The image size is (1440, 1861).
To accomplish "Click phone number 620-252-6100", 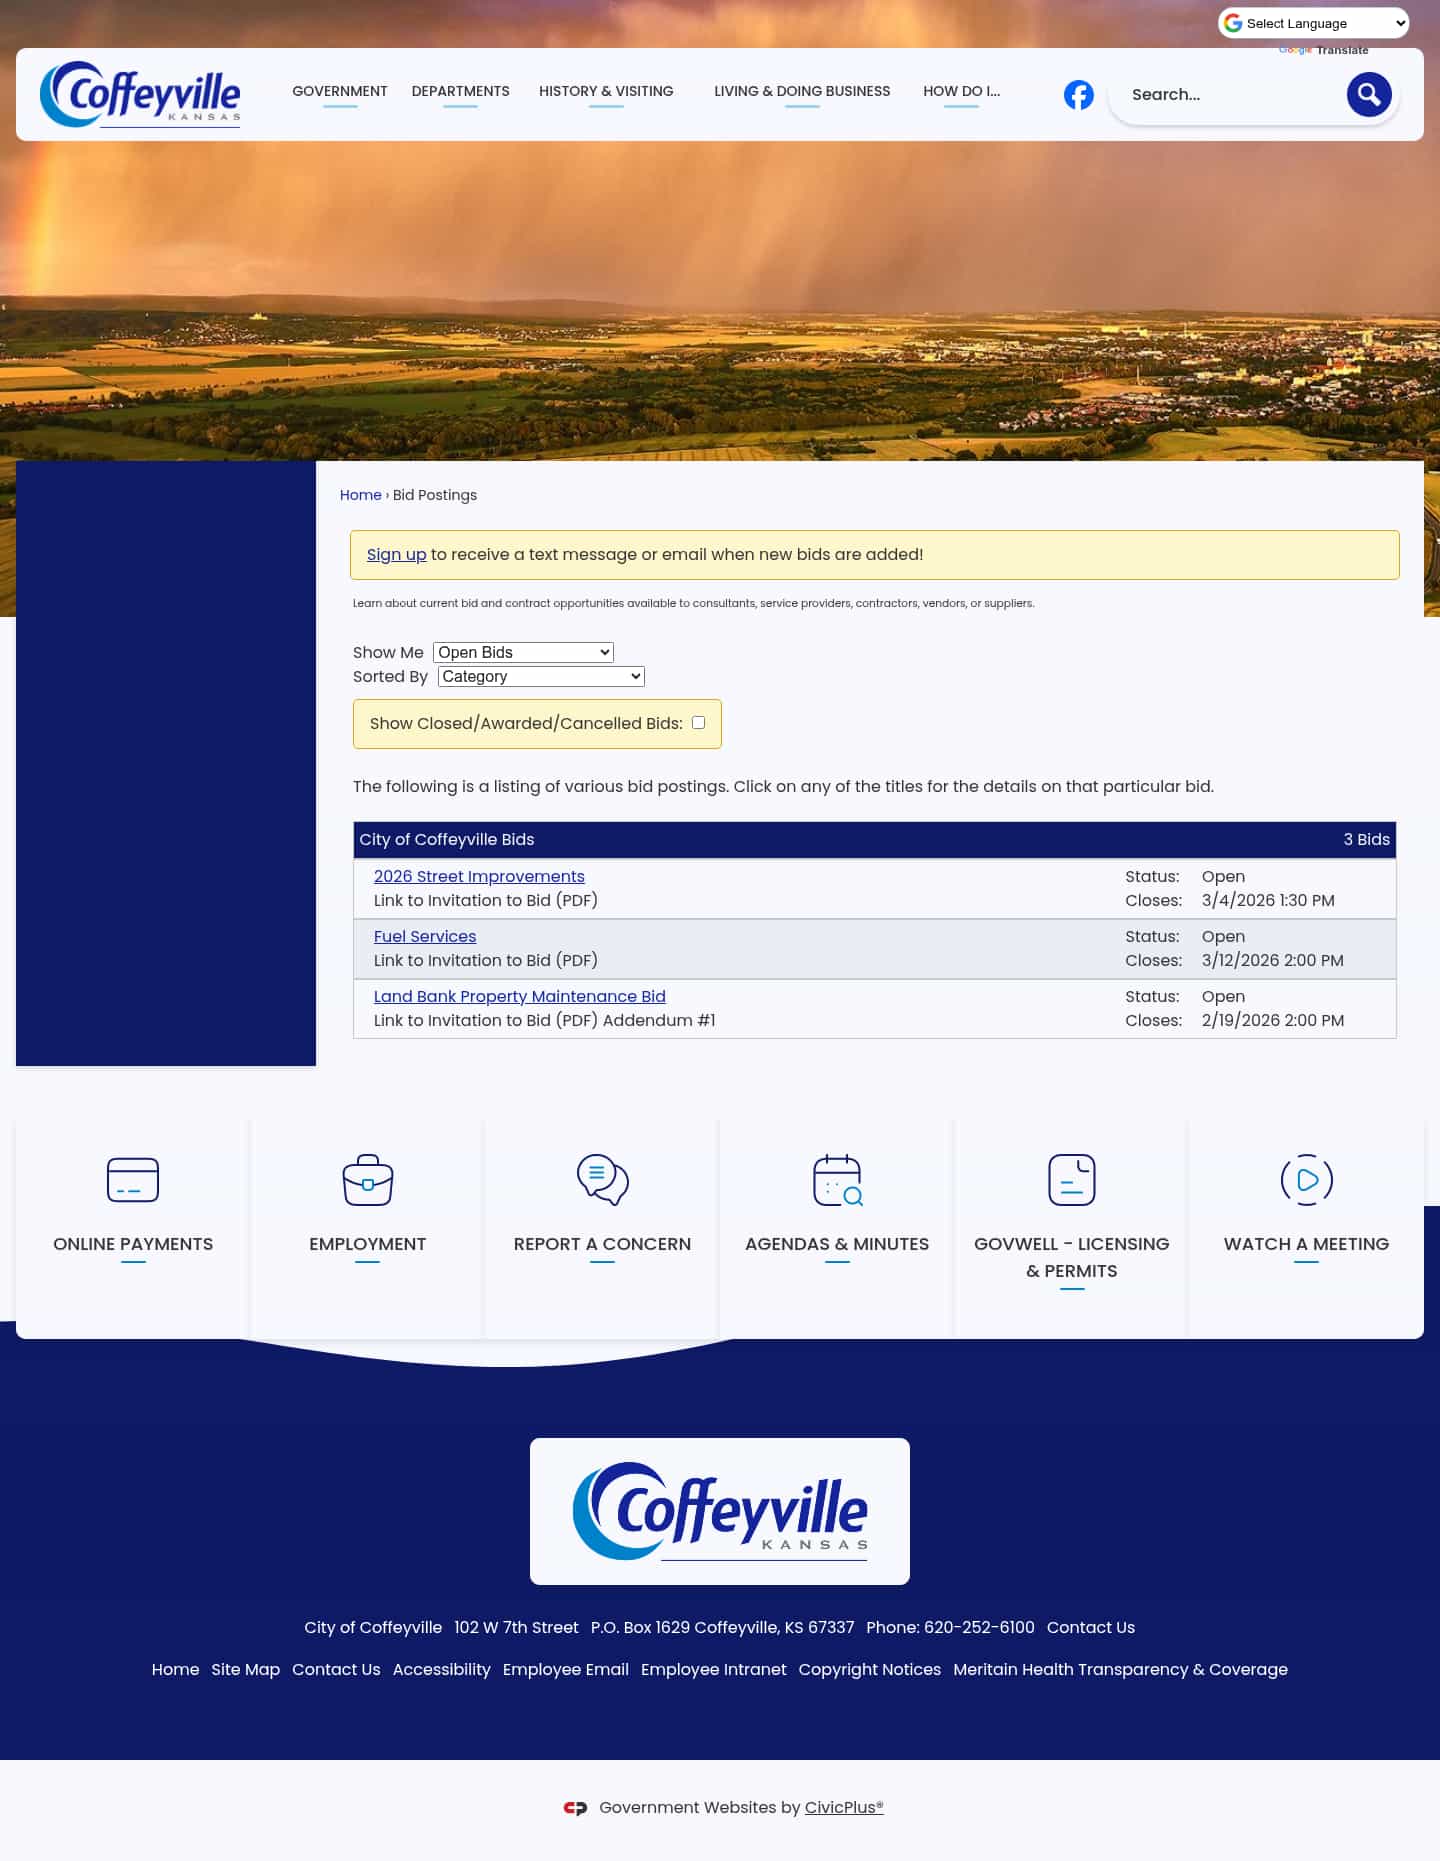I will (979, 1627).
